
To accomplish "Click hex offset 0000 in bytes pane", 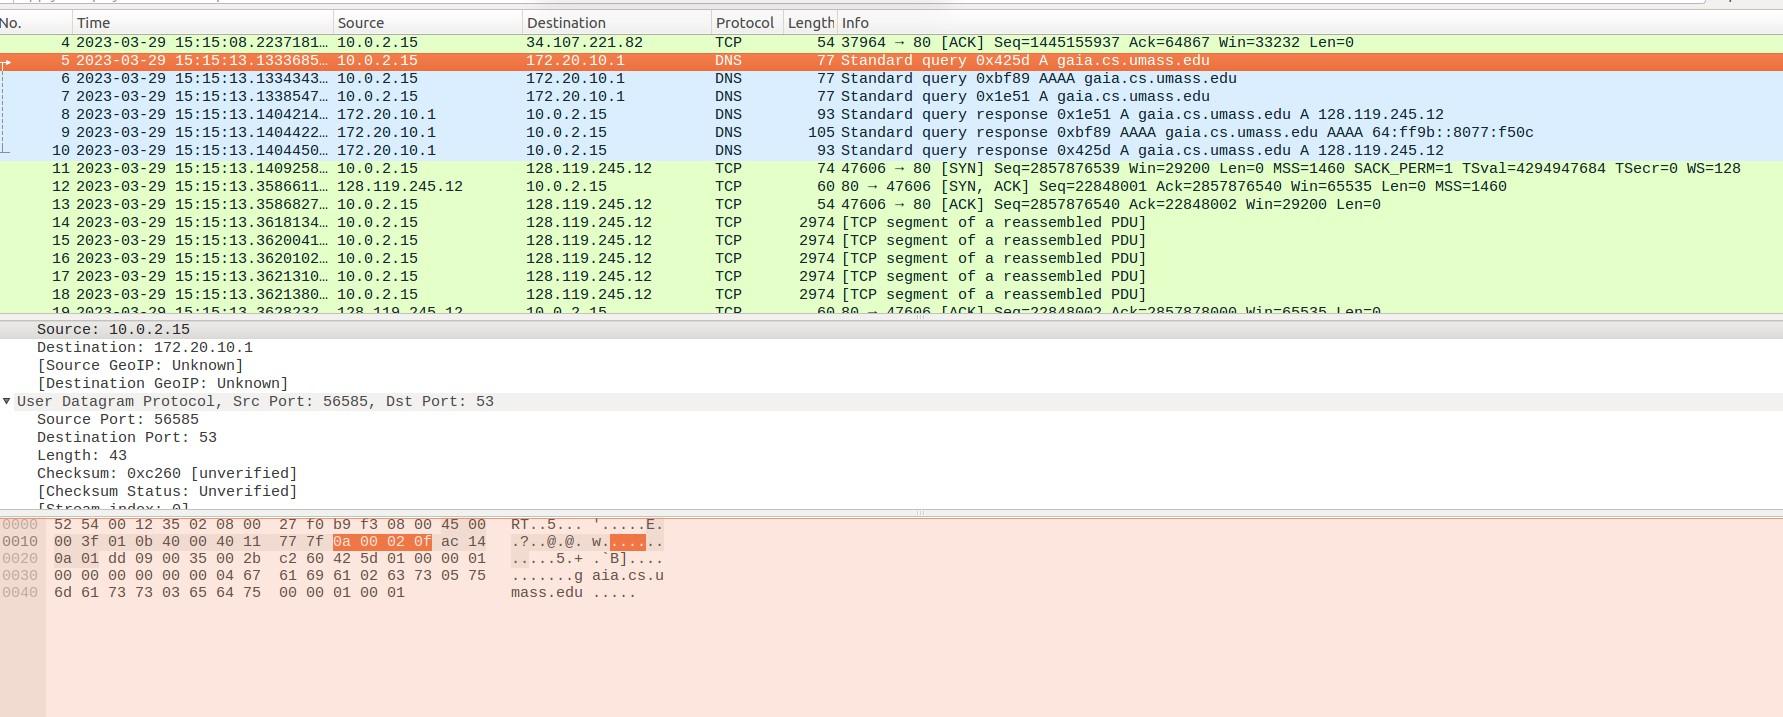I will pos(20,524).
